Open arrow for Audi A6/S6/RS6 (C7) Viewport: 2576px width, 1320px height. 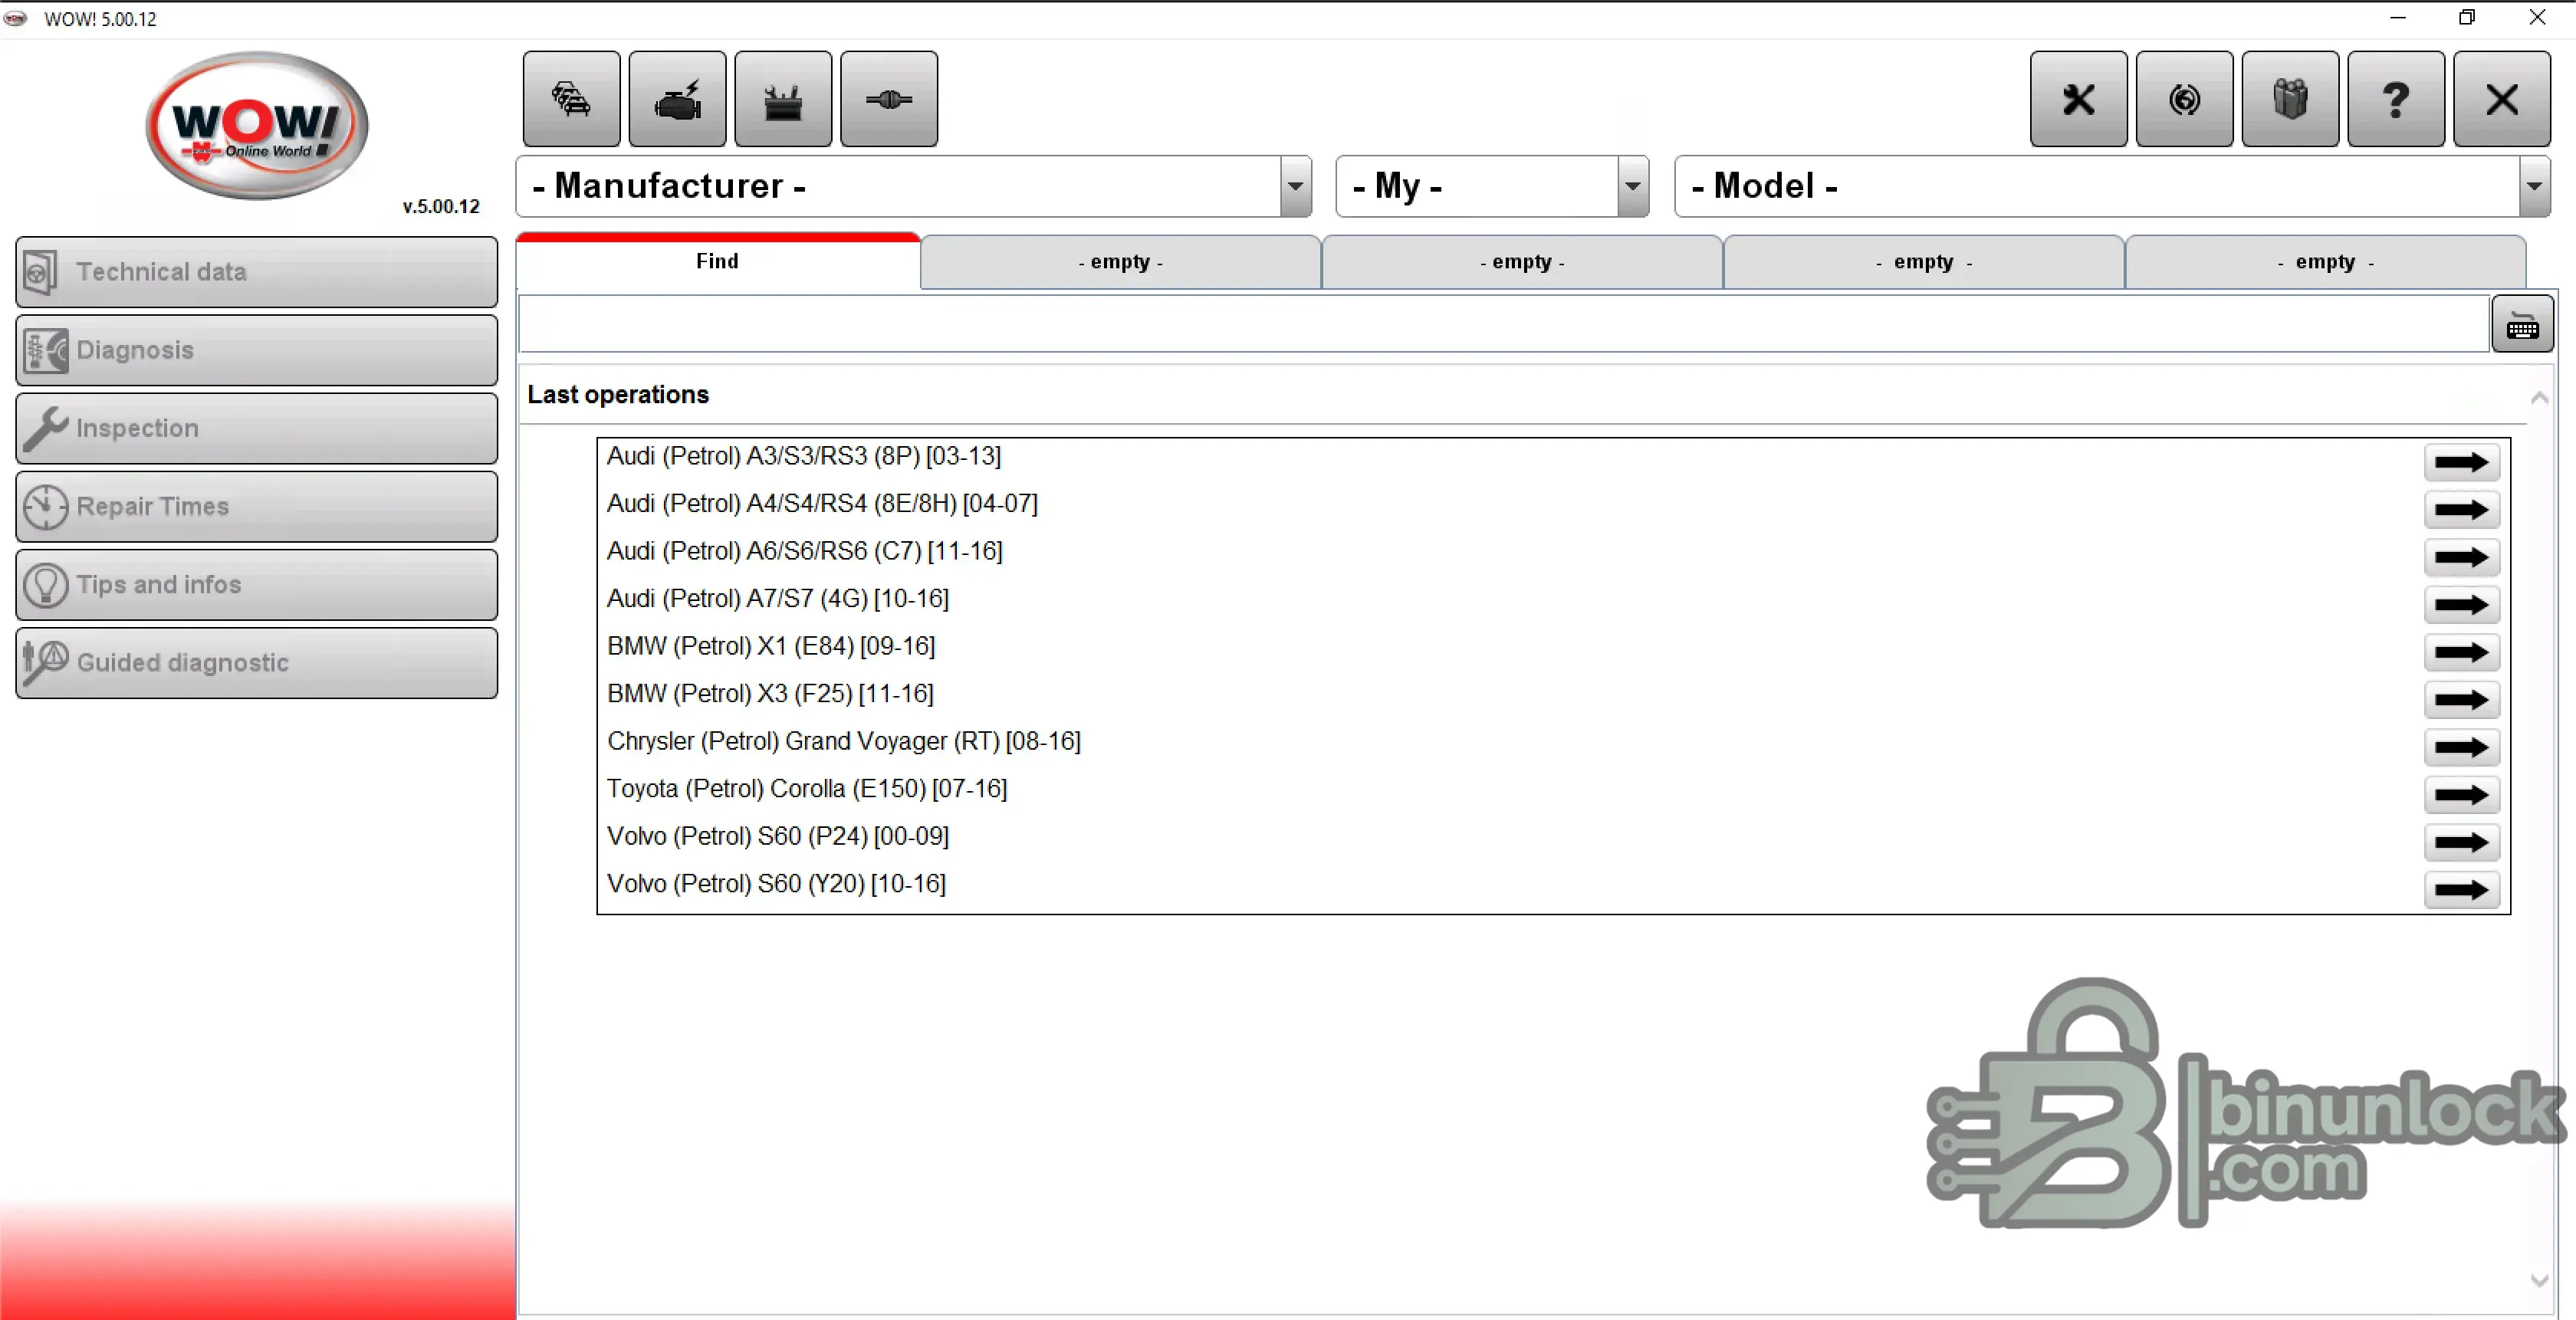click(2461, 557)
